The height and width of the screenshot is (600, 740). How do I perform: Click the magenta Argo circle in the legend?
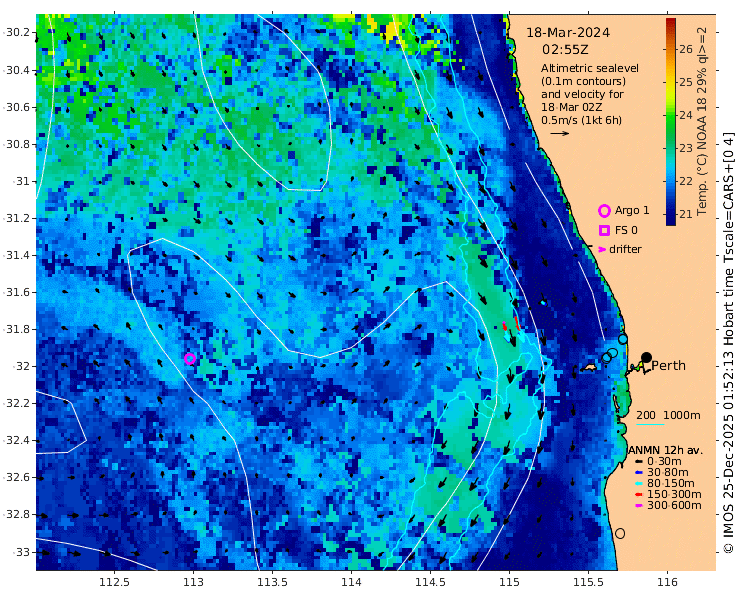coord(604,211)
